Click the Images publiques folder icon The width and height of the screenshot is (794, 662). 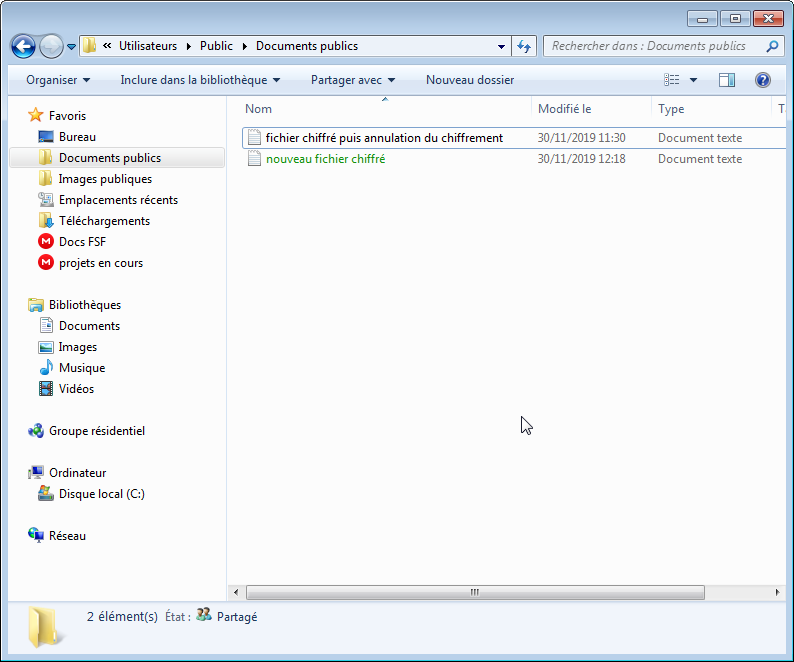pos(46,178)
